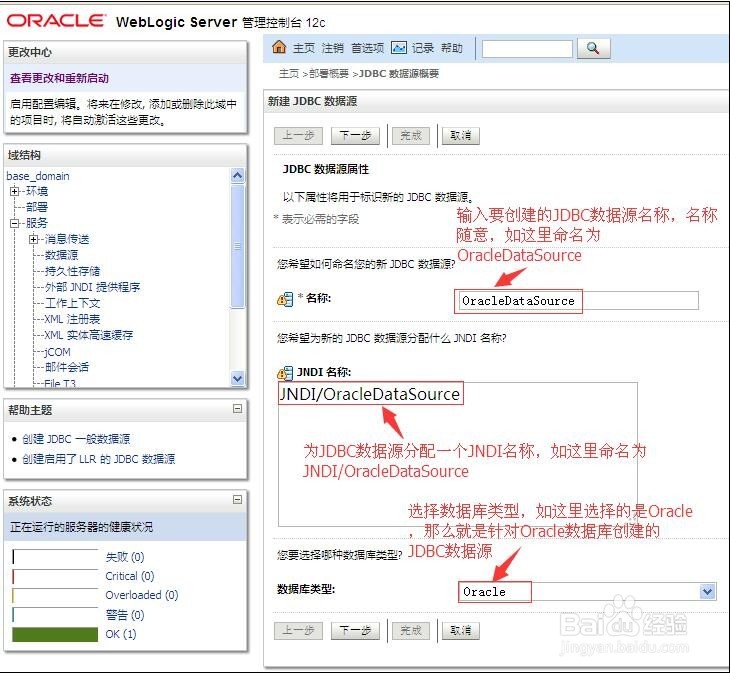Open 首选项 in the top toolbar
The image size is (730, 673).
click(367, 48)
